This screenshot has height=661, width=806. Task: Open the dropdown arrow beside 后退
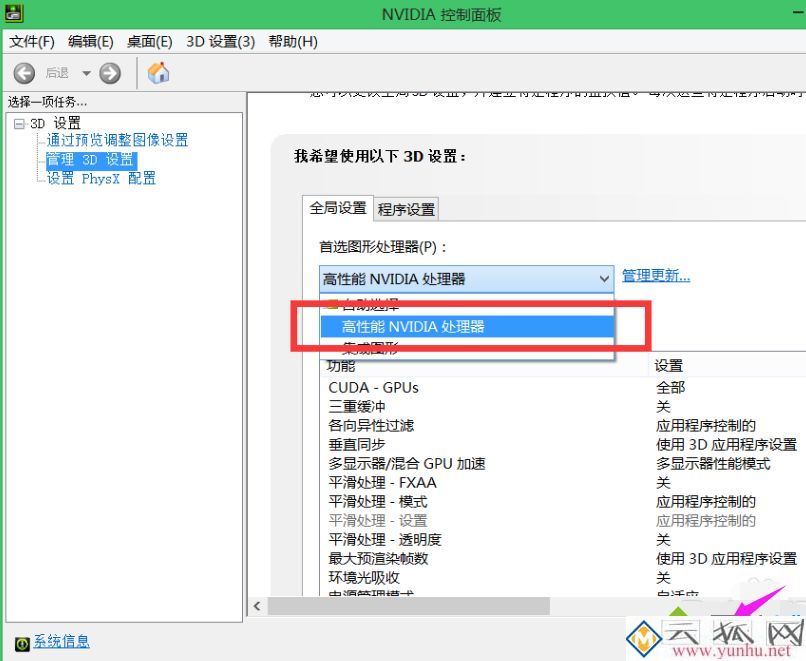(x=86, y=72)
